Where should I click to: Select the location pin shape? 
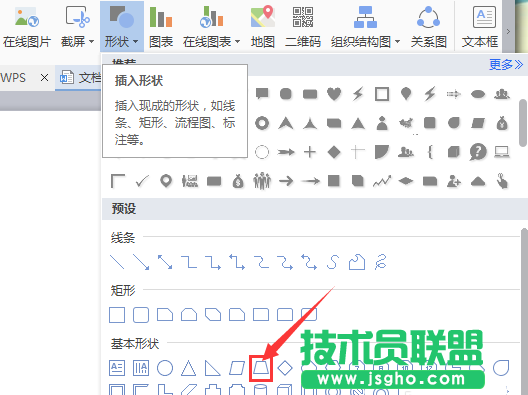[166, 181]
